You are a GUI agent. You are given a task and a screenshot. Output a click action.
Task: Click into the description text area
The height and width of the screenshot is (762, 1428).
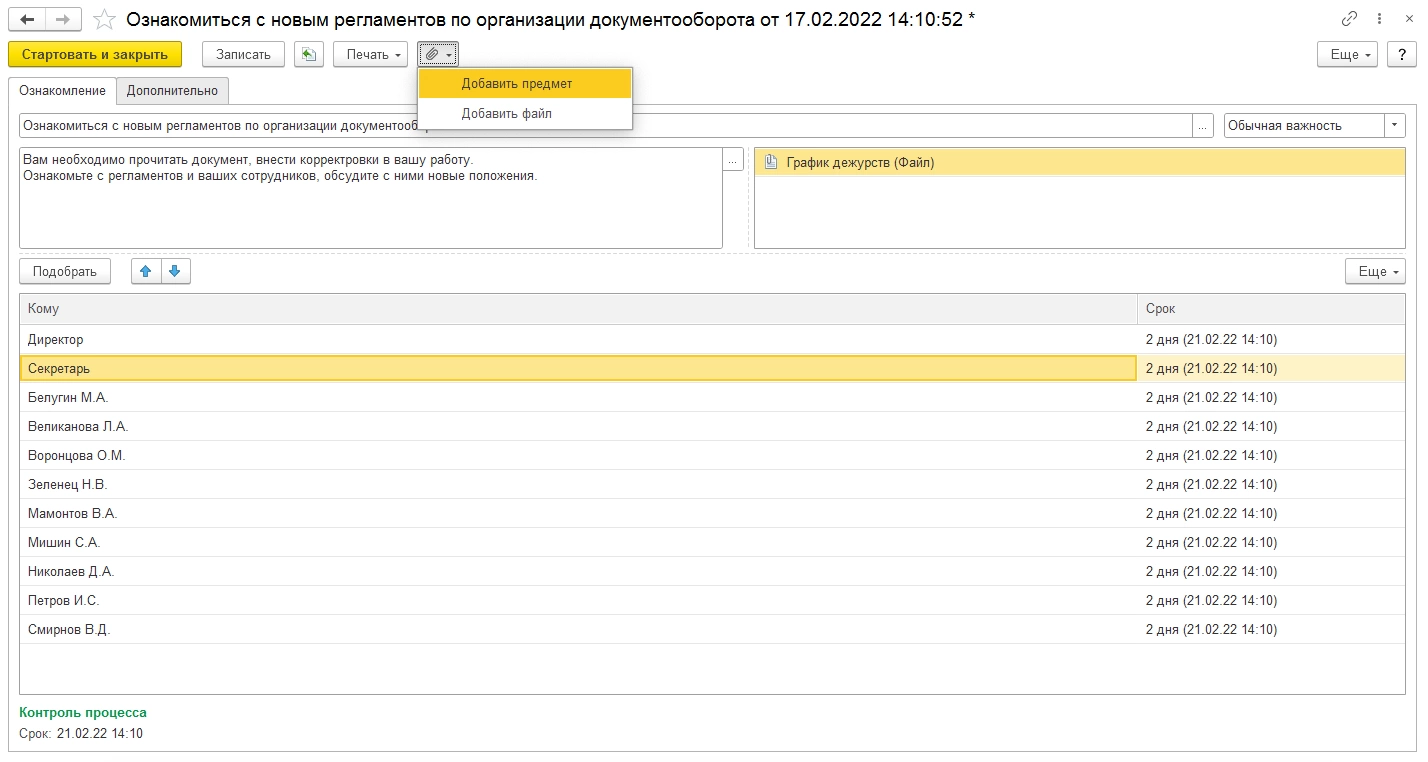[371, 198]
